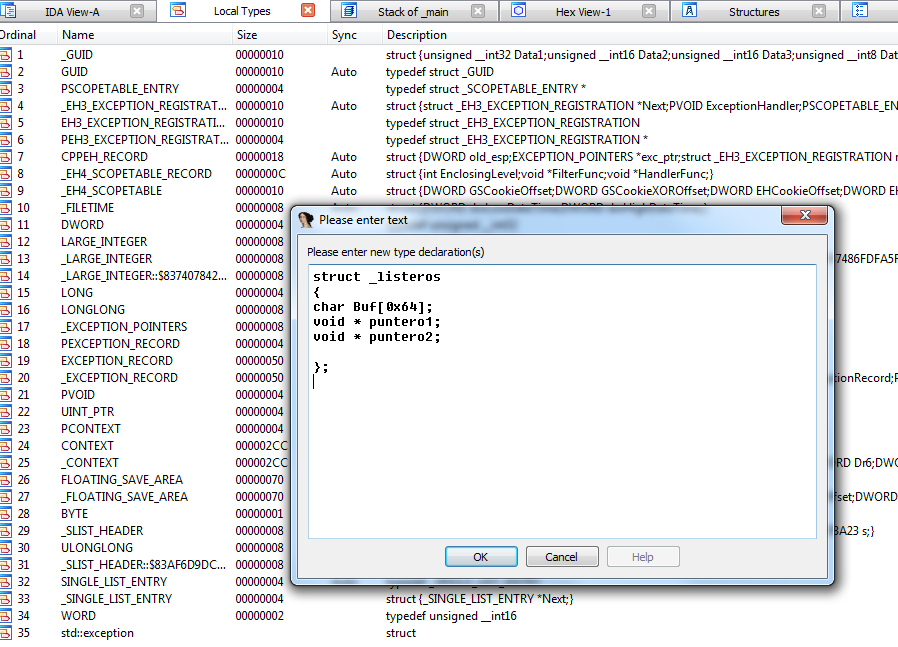Close the Local Types tab
Screen dimensions: 898x647
coord(308,11)
